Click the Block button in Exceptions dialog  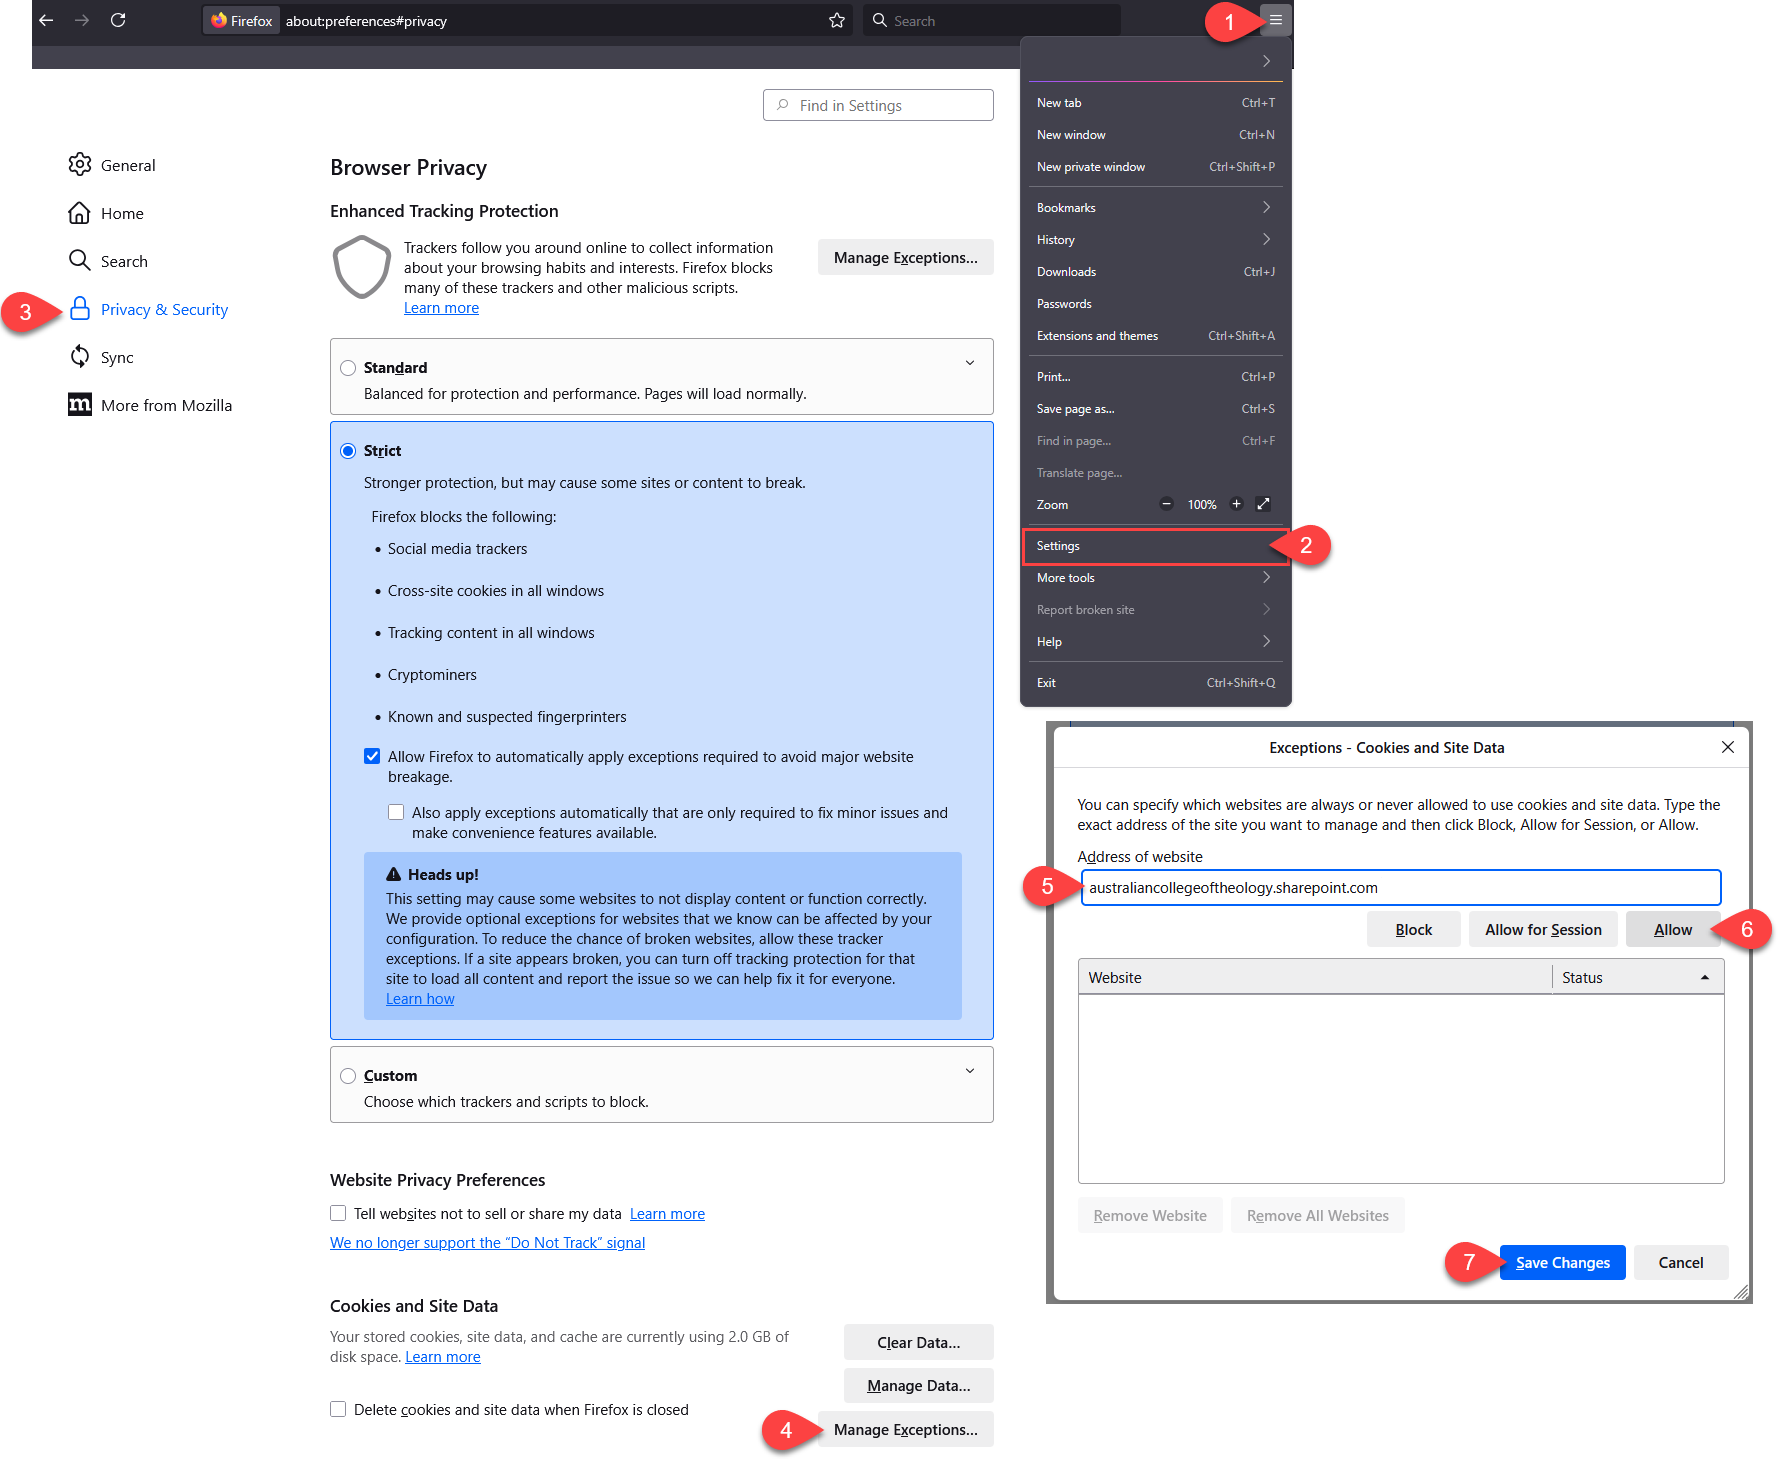(1414, 929)
